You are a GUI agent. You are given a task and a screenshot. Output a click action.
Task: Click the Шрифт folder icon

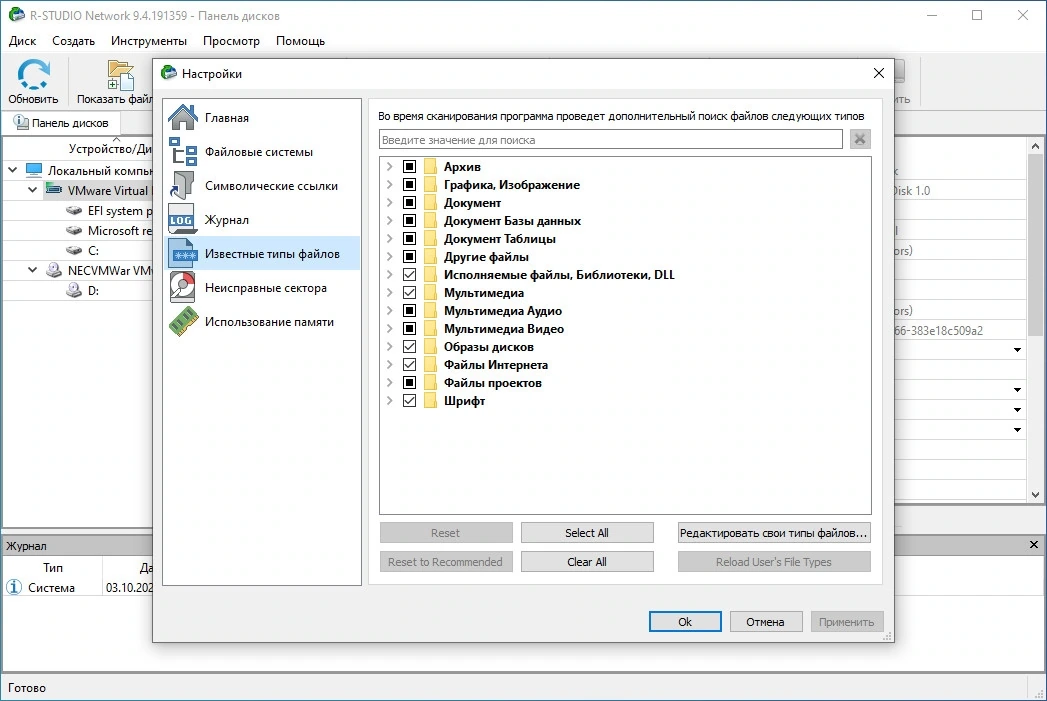click(x=431, y=401)
